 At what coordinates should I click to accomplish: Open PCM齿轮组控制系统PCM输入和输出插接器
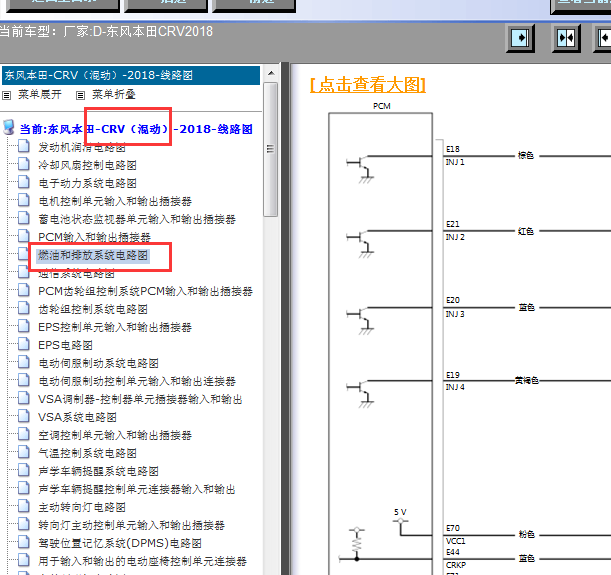click(x=145, y=291)
